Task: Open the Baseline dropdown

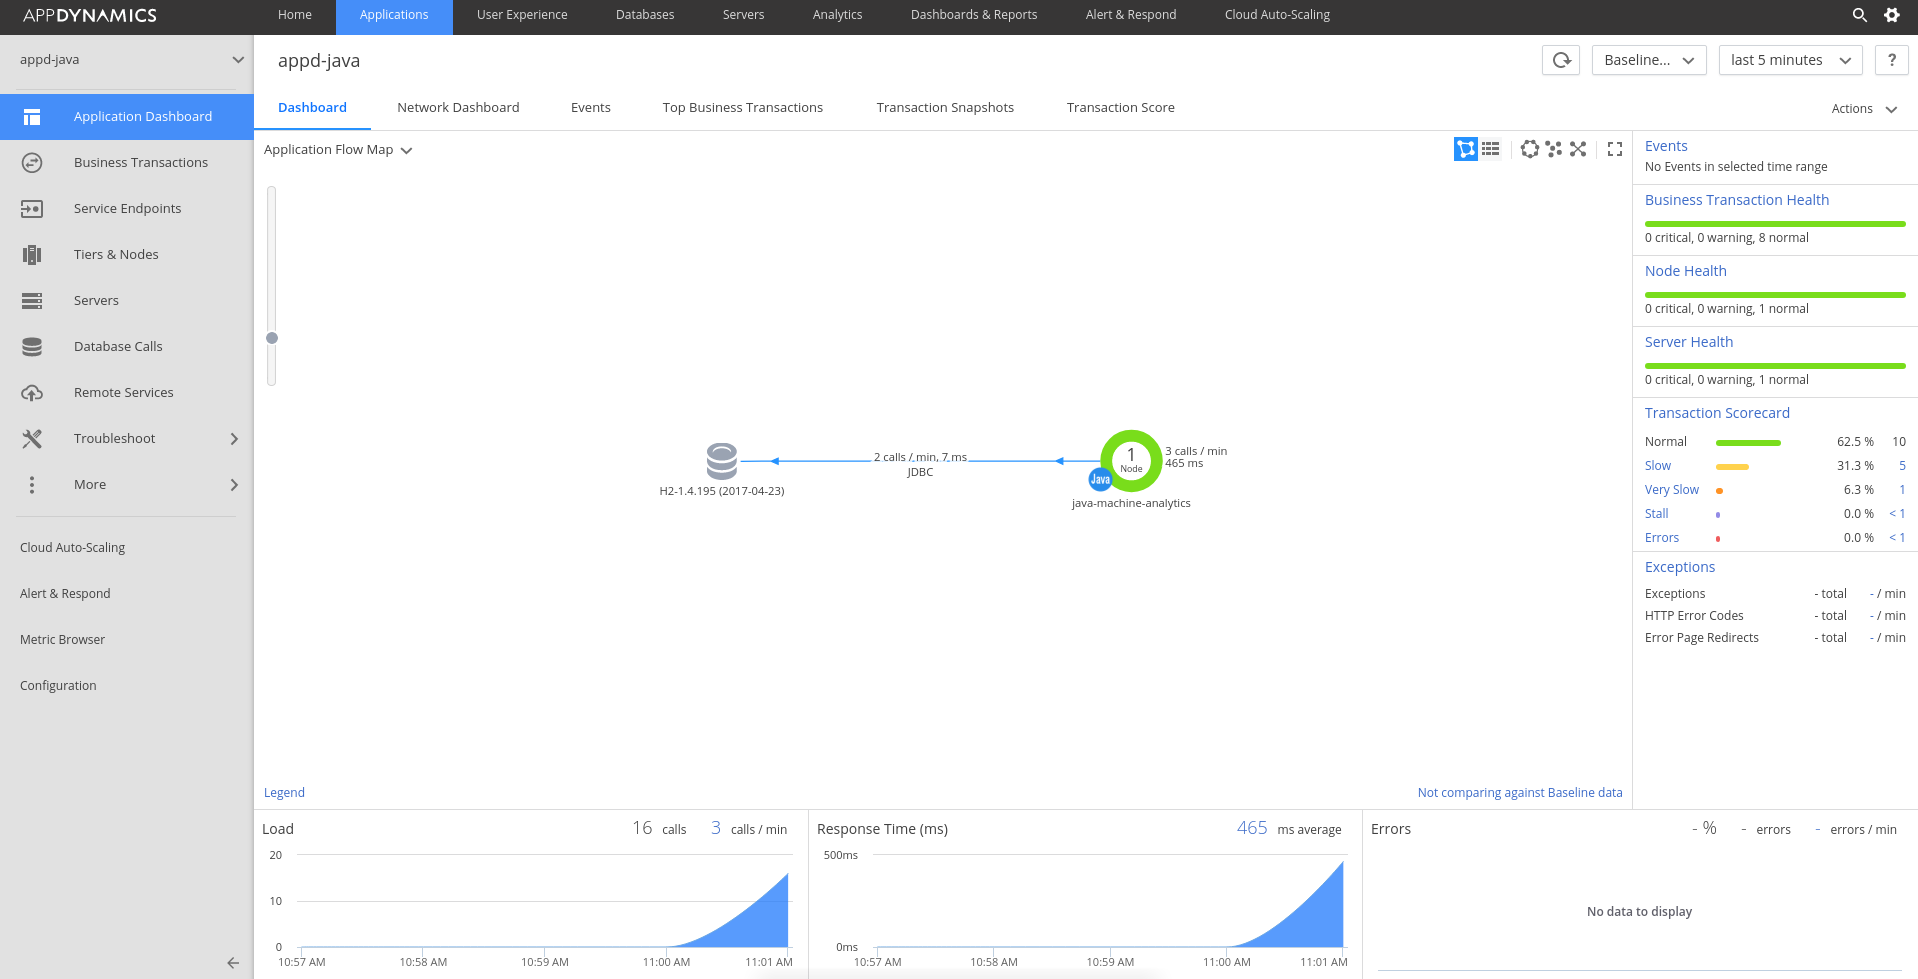Action: tap(1649, 60)
